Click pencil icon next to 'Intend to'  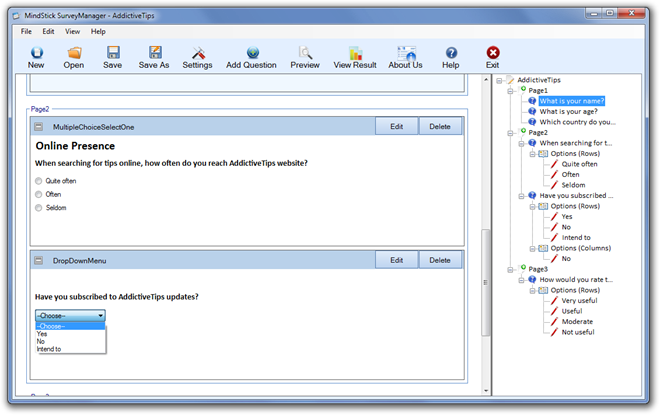[x=554, y=238]
